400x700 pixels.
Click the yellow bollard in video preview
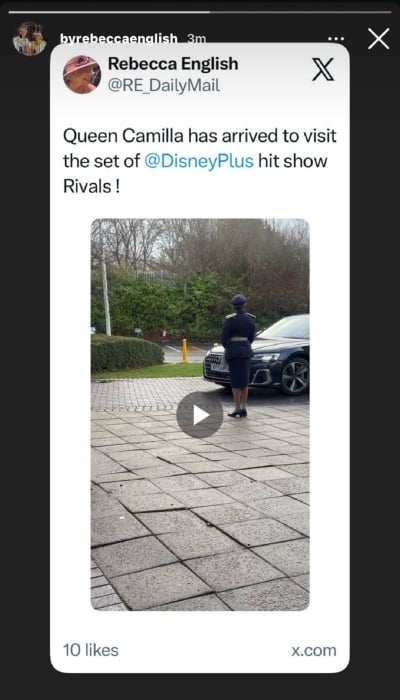click(184, 350)
